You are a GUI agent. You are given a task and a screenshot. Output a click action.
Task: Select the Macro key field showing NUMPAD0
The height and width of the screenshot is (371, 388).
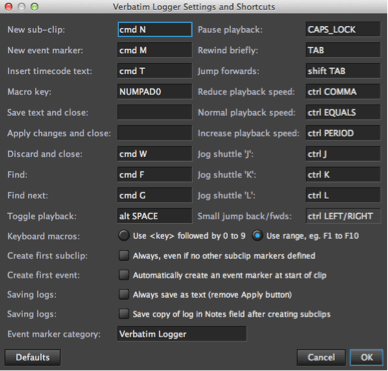point(155,91)
